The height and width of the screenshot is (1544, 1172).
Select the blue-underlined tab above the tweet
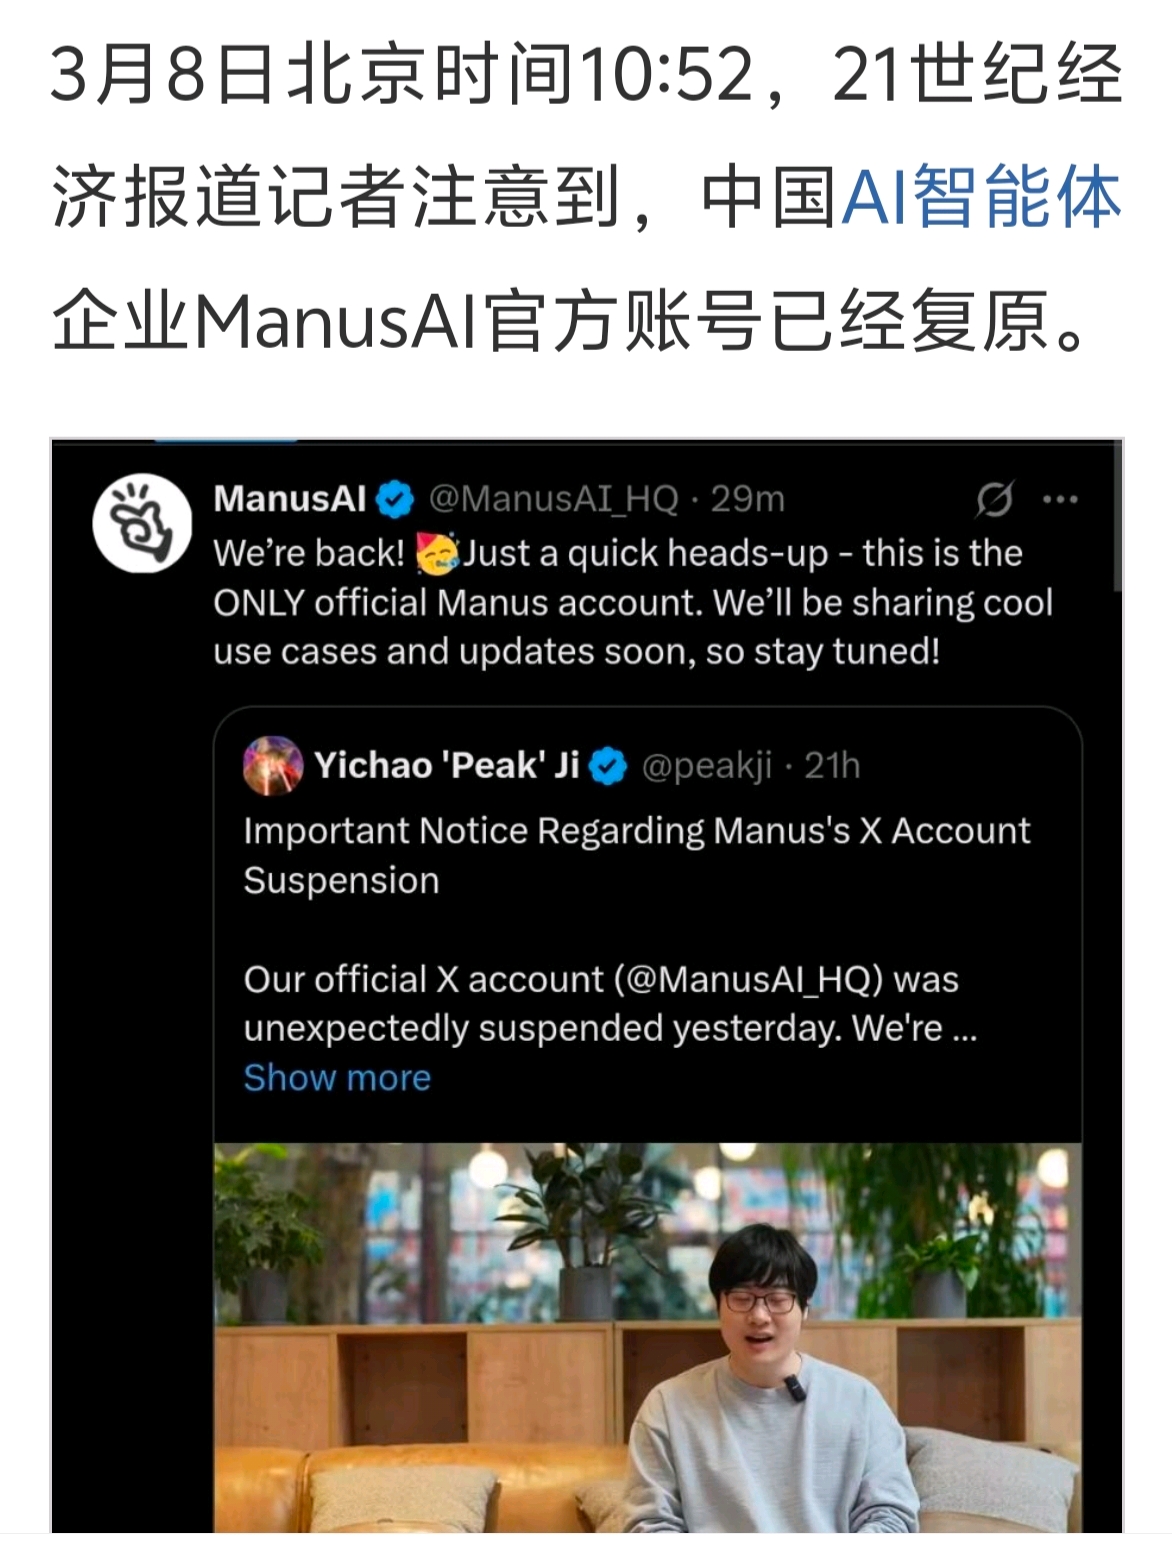tap(226, 440)
